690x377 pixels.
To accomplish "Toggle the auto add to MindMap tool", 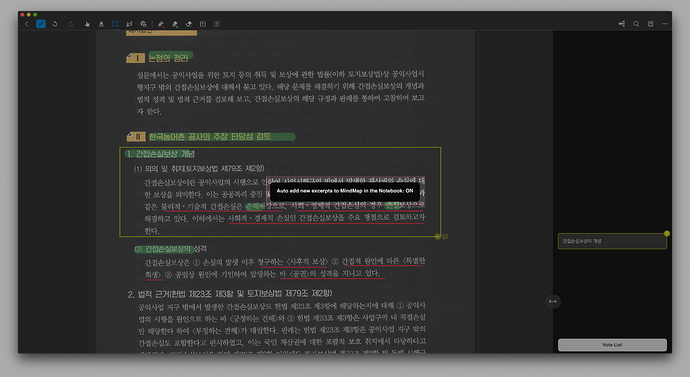I will pyautogui.click(x=143, y=24).
